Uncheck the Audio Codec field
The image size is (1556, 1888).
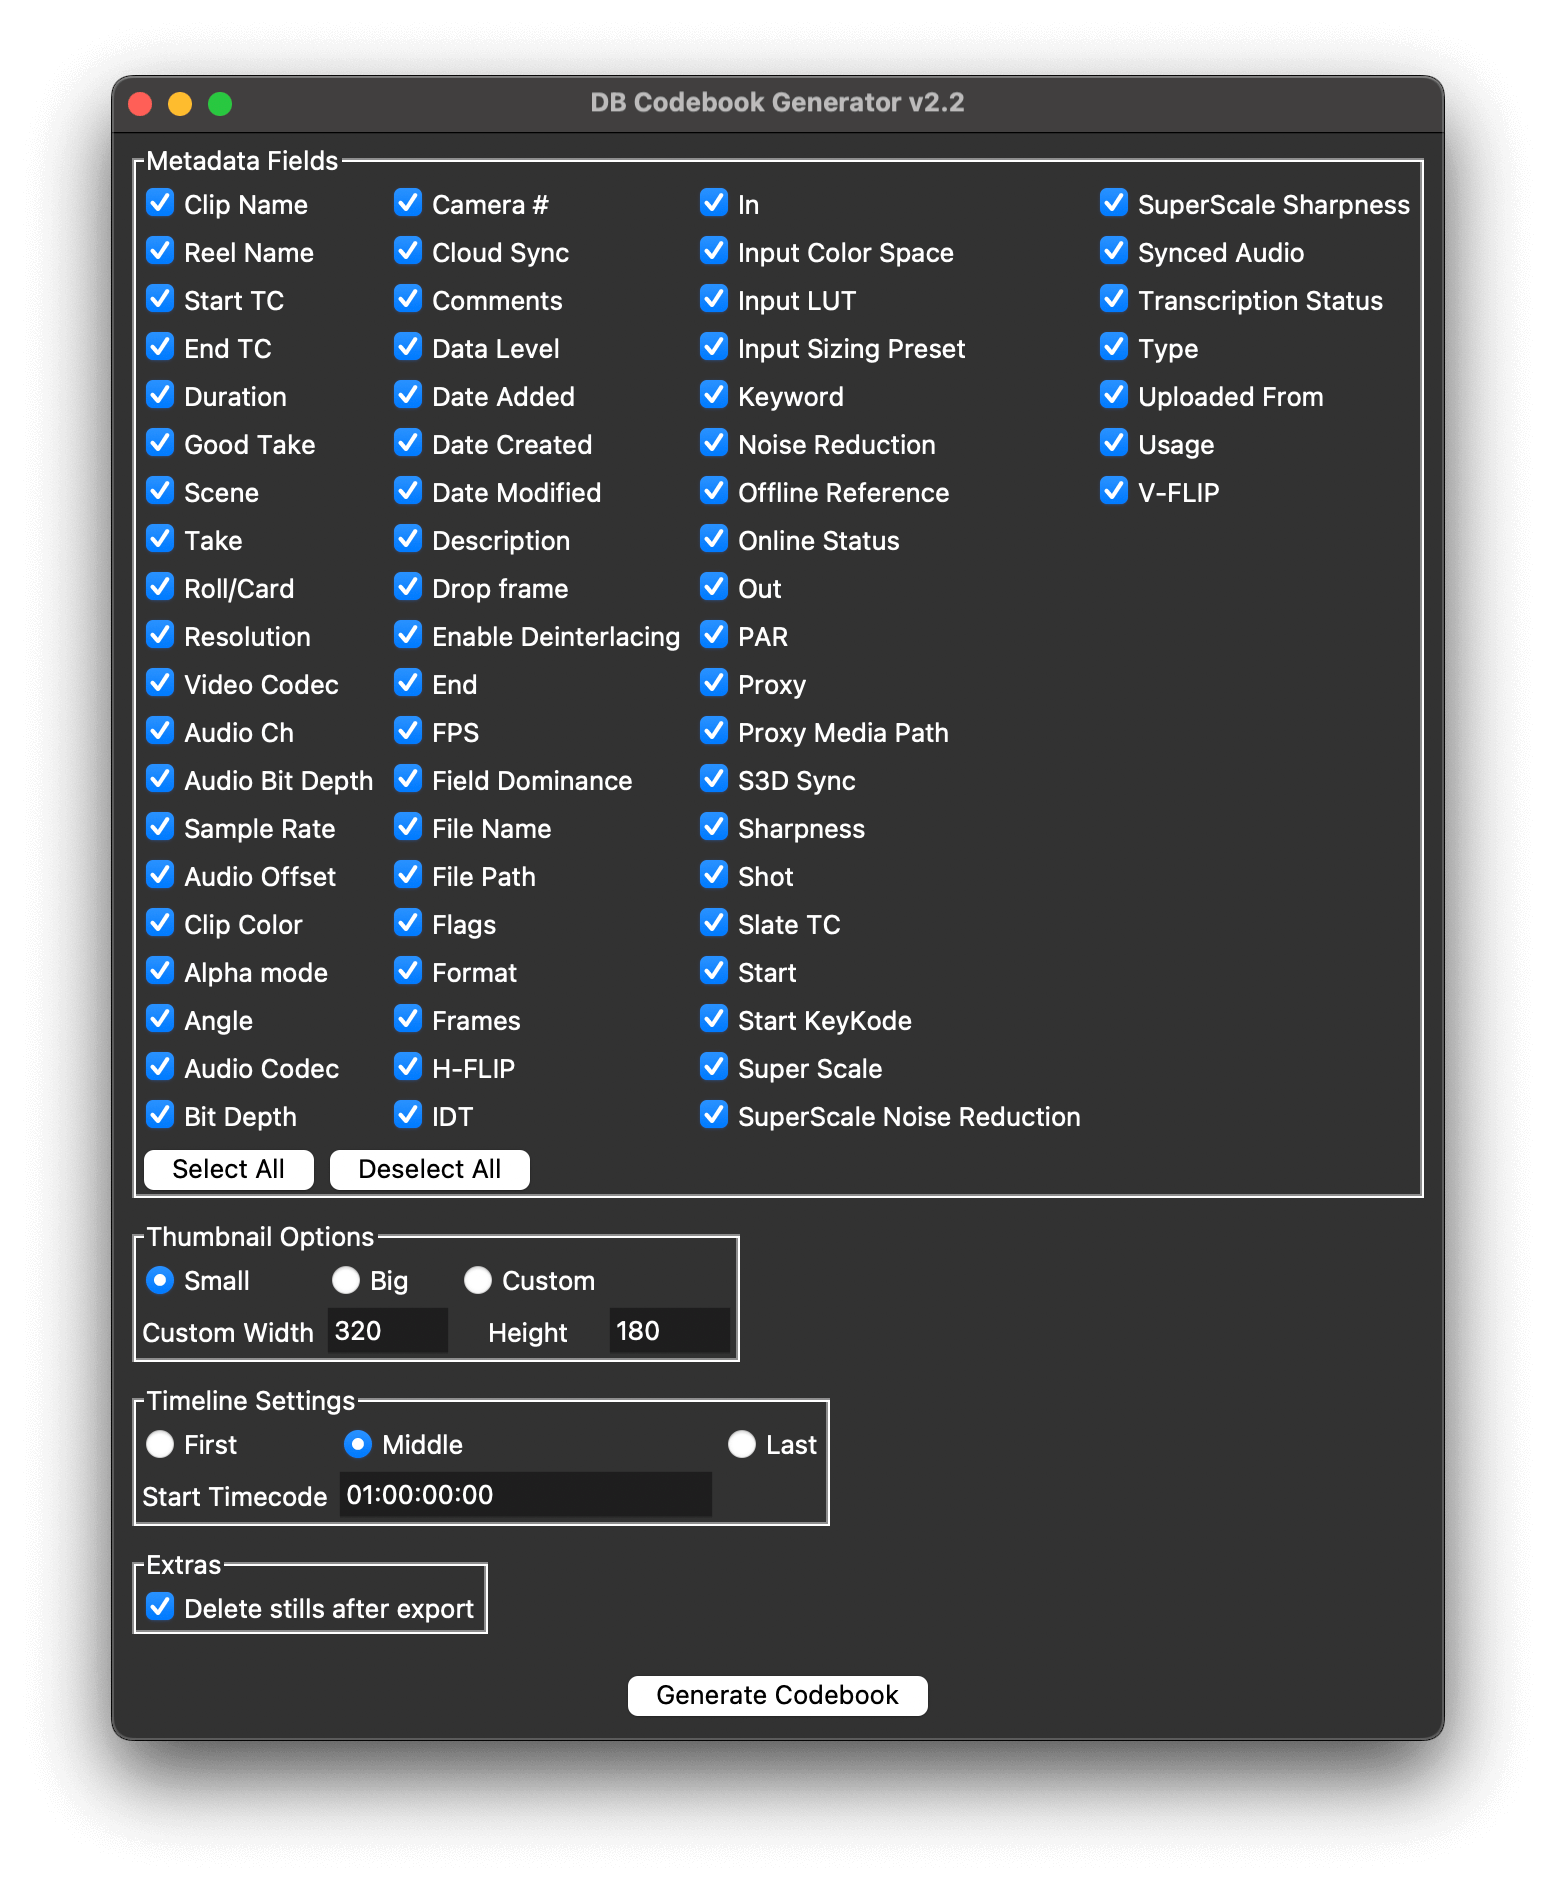tap(160, 1067)
